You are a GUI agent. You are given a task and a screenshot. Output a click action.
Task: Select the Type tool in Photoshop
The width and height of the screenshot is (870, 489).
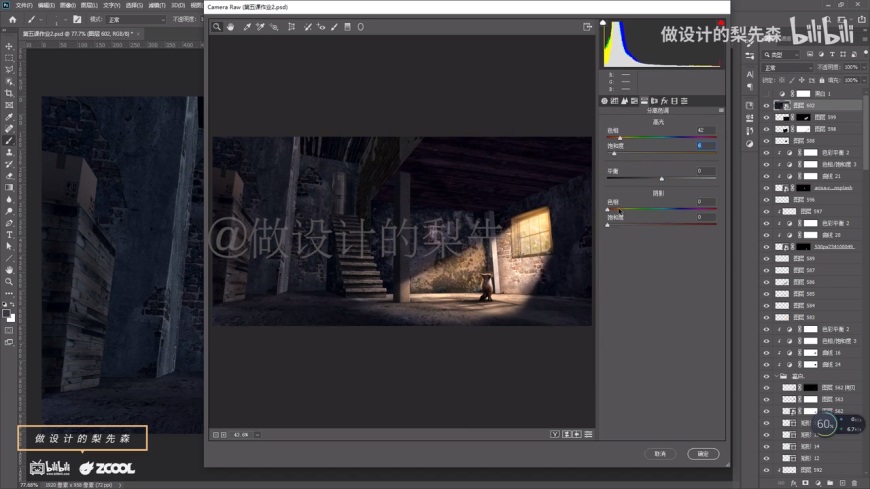(9, 234)
